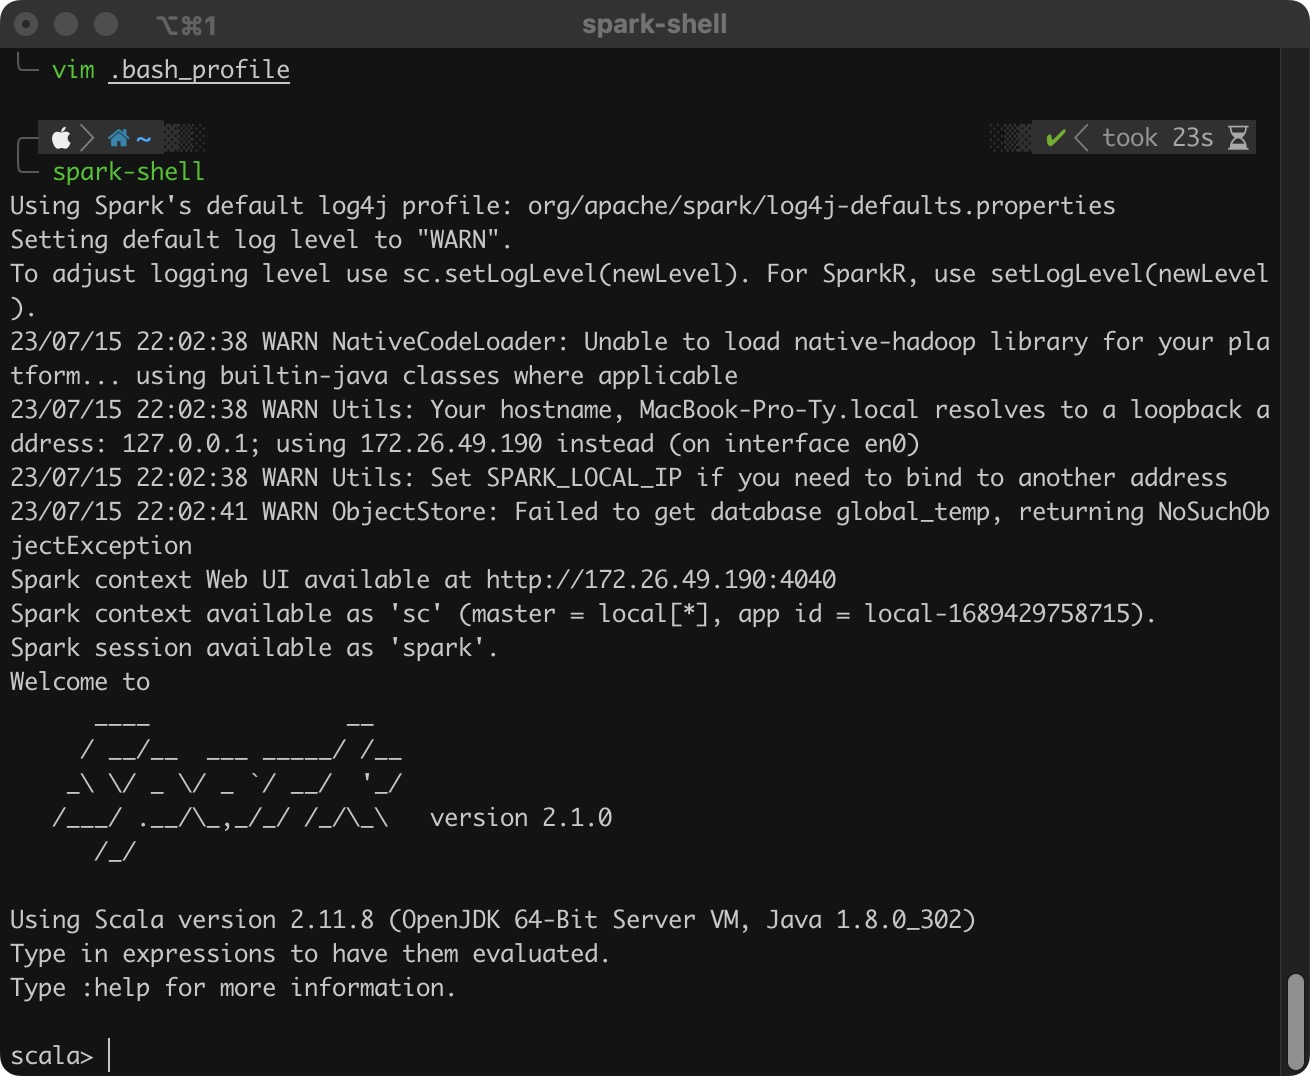Click the "Welcome to" text

point(80,682)
